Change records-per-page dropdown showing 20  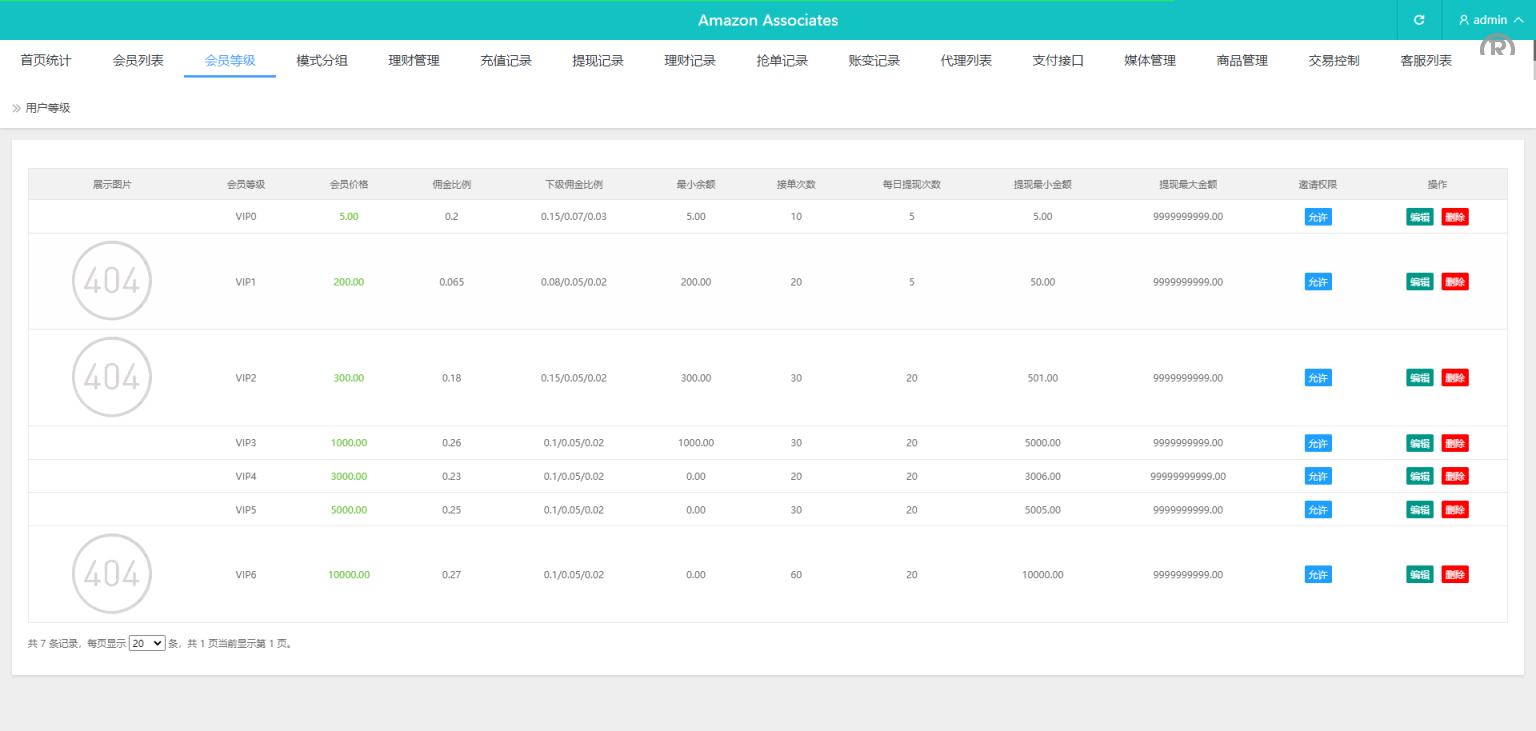pos(147,644)
